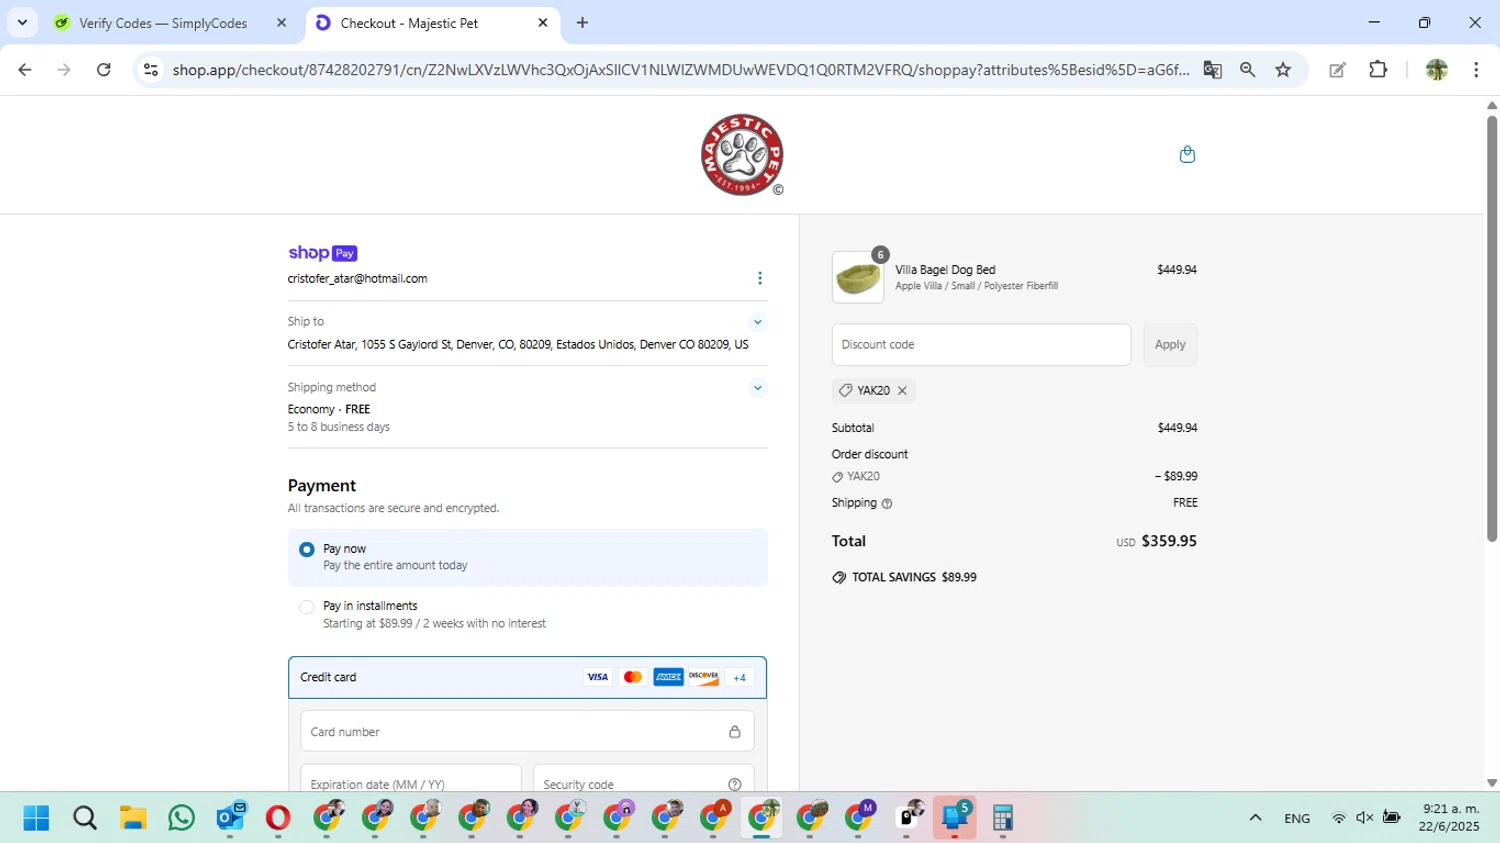Click the Visa card logo

pyautogui.click(x=597, y=677)
